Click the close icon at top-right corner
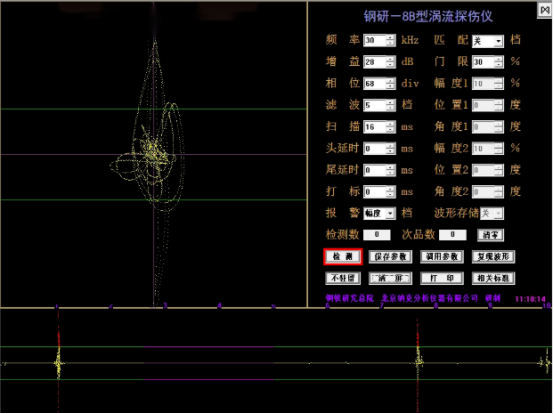The width and height of the screenshot is (554, 414). point(545,10)
